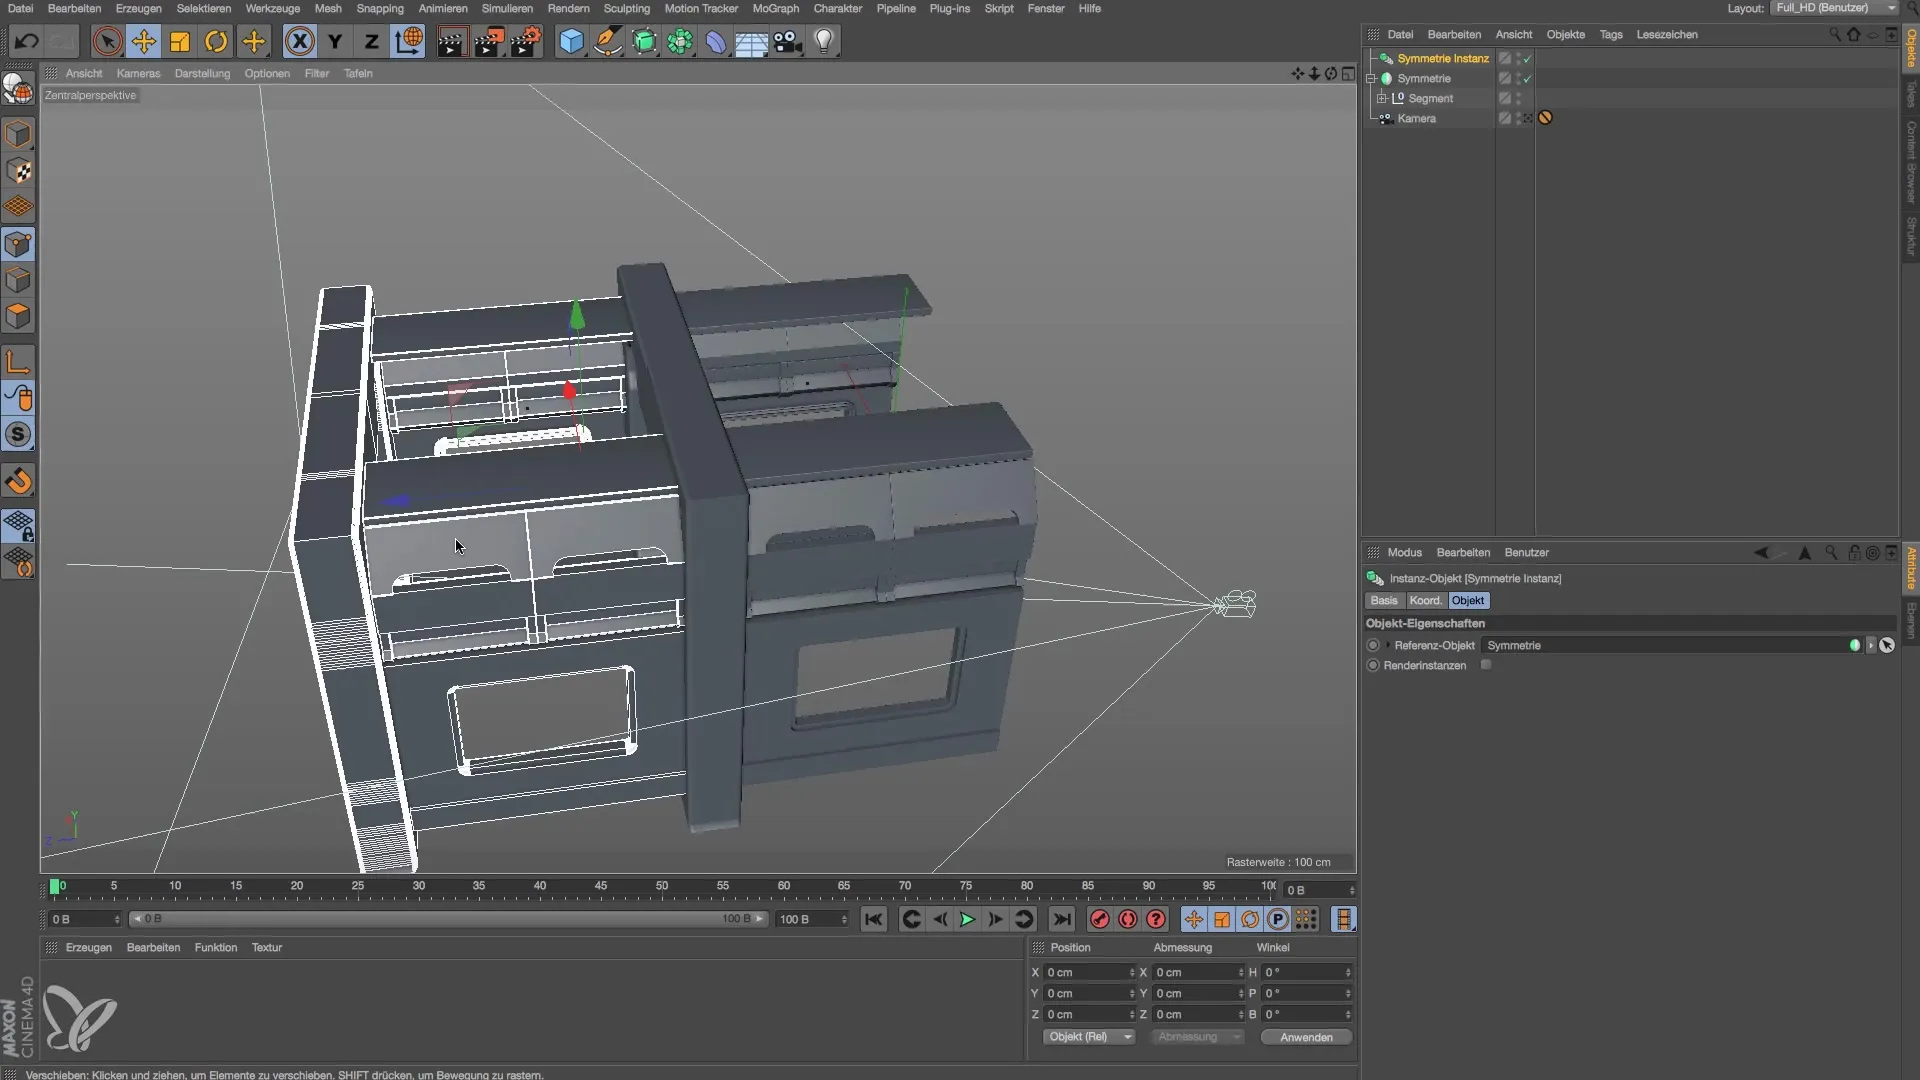Switch to points mode icon
The height and width of the screenshot is (1080, 1920).
pyautogui.click(x=18, y=244)
